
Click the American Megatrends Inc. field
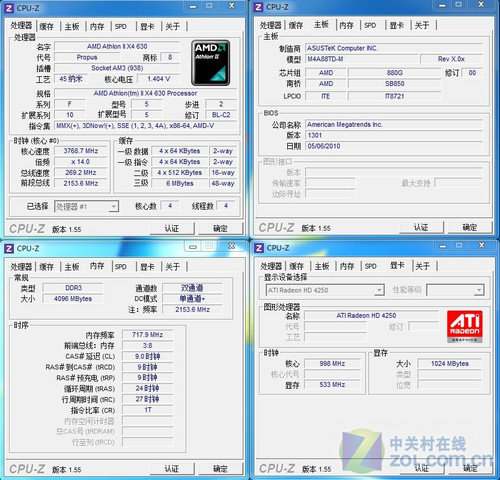click(x=394, y=124)
